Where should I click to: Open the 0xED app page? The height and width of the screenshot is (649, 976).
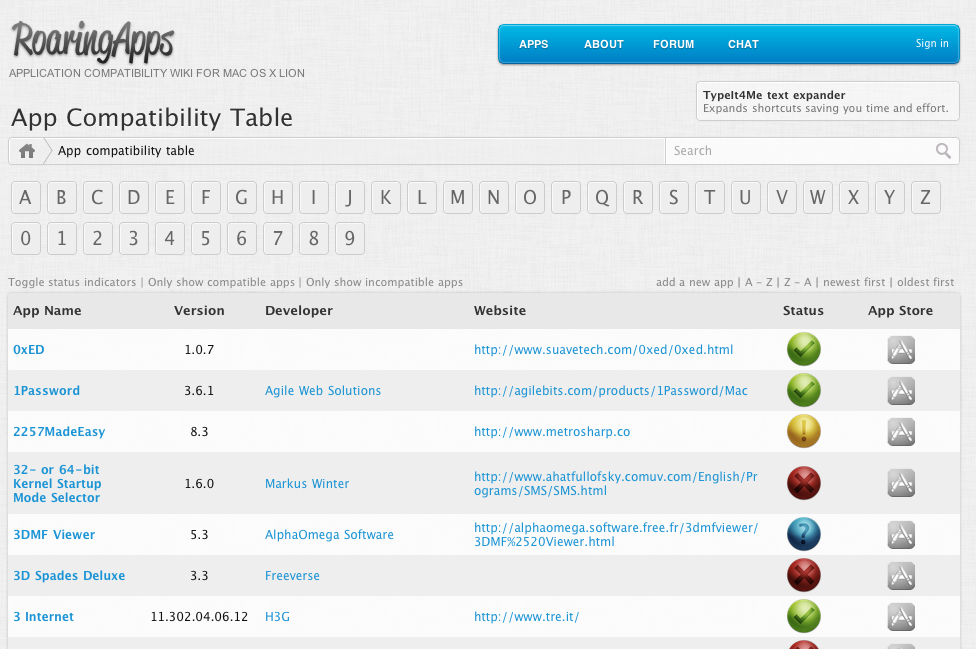(29, 350)
